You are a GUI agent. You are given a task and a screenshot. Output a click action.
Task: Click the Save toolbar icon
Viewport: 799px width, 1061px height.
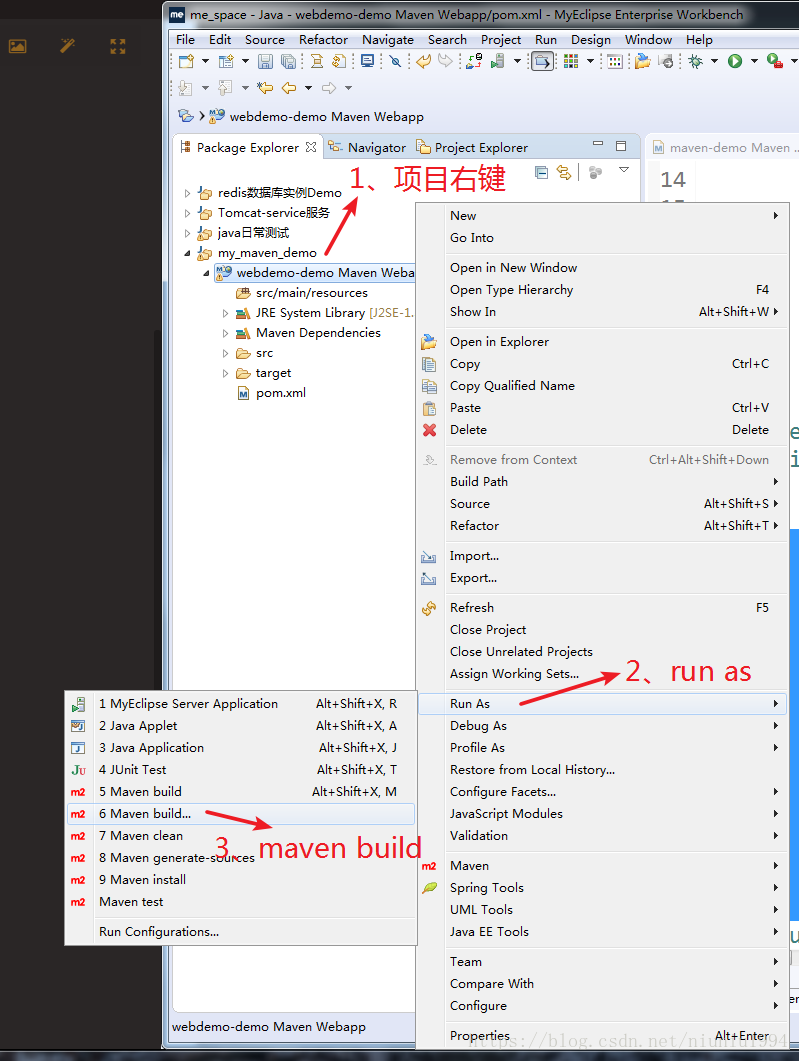pos(265,62)
